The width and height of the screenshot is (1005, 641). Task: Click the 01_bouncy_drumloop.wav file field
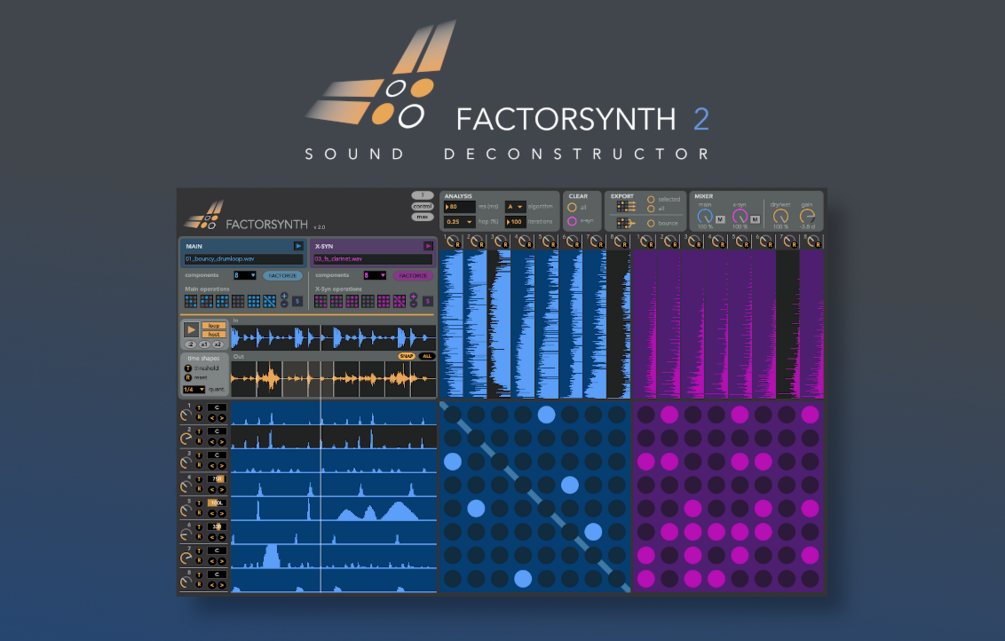pyautogui.click(x=244, y=259)
